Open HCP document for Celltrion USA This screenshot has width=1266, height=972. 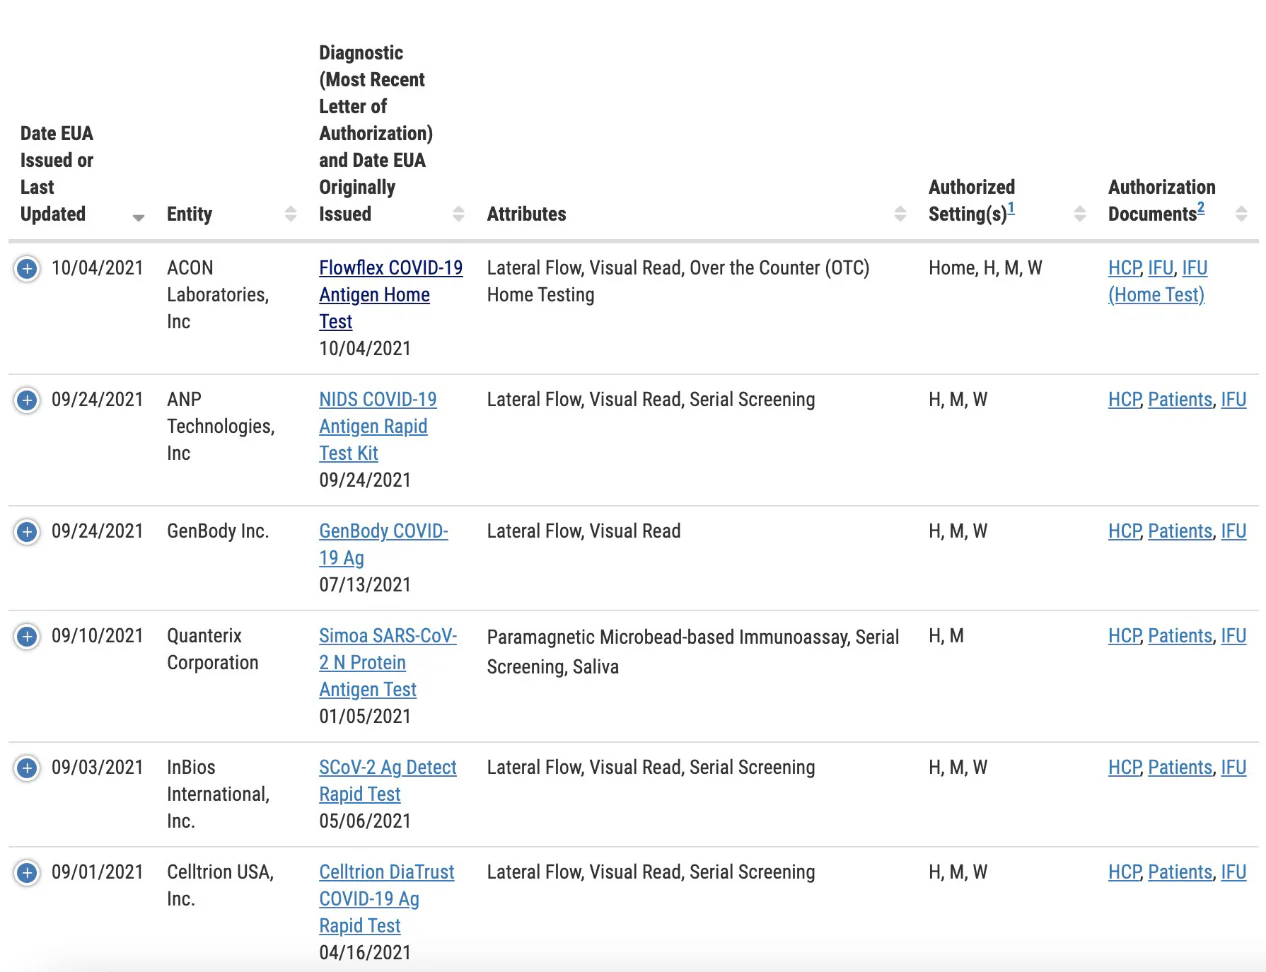[x=1124, y=873]
